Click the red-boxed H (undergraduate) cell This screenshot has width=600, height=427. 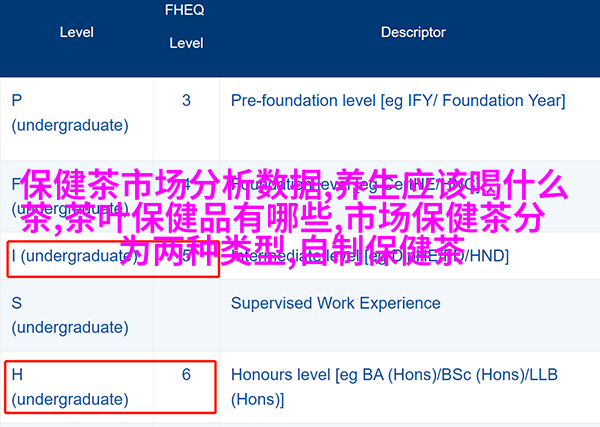point(70,387)
